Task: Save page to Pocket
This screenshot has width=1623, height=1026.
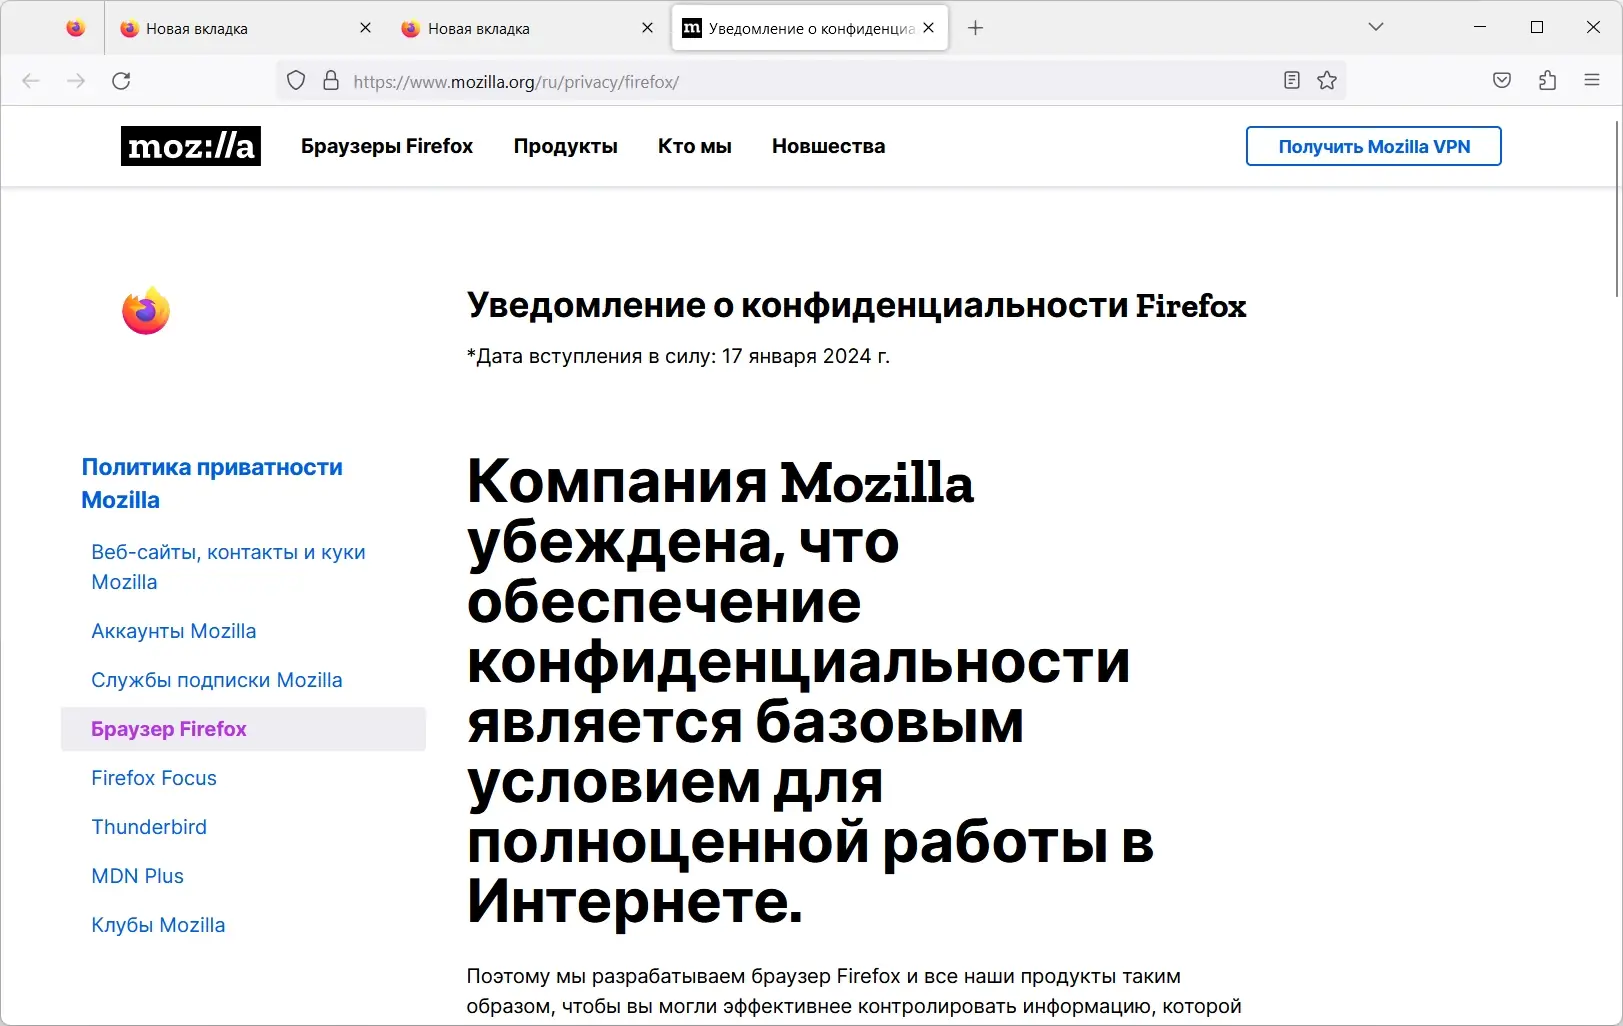Action: pyautogui.click(x=1501, y=80)
